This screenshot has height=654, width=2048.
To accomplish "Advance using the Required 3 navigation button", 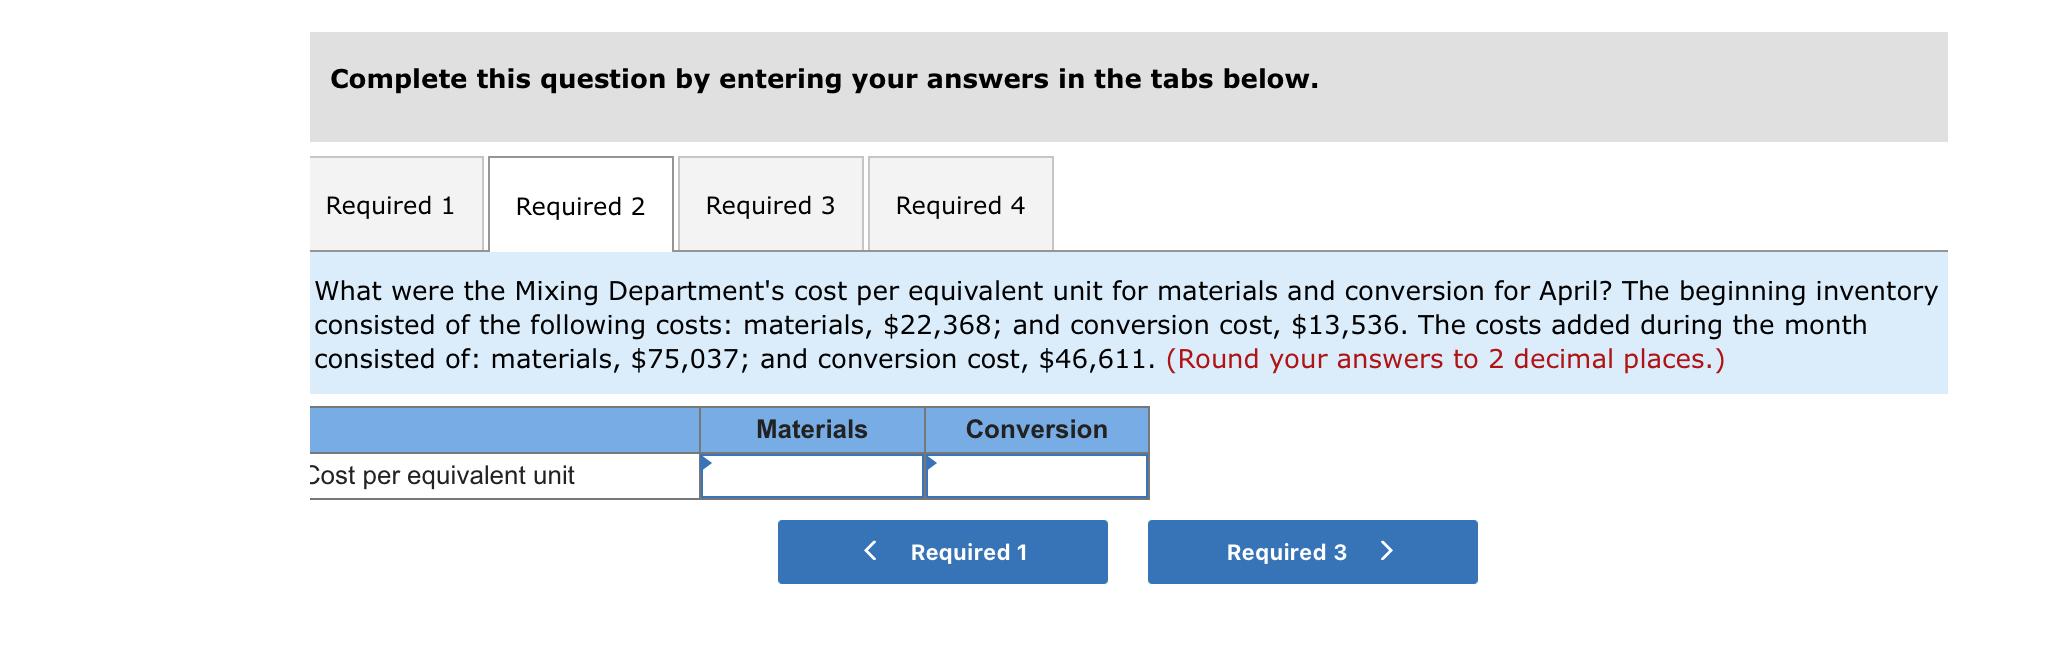I will click(1313, 551).
